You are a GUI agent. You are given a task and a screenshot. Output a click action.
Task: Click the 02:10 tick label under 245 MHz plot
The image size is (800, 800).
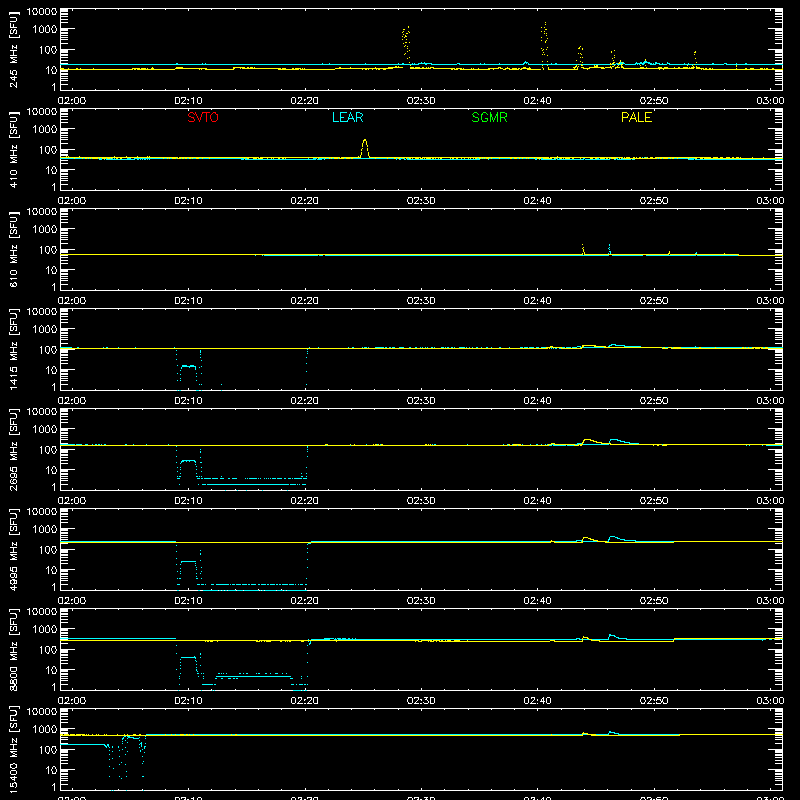click(x=188, y=101)
